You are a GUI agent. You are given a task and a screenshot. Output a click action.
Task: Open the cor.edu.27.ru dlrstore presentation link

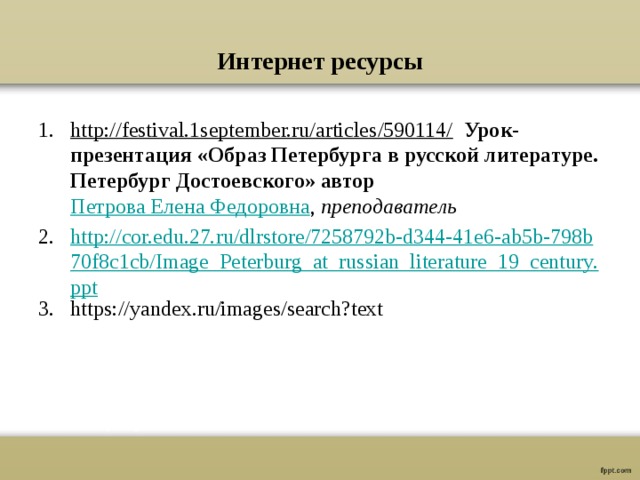[x=334, y=262]
